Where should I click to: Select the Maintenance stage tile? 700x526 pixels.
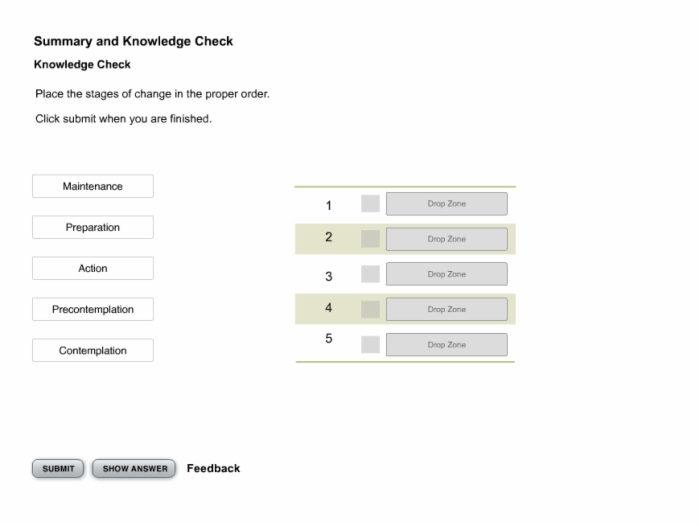click(x=93, y=186)
